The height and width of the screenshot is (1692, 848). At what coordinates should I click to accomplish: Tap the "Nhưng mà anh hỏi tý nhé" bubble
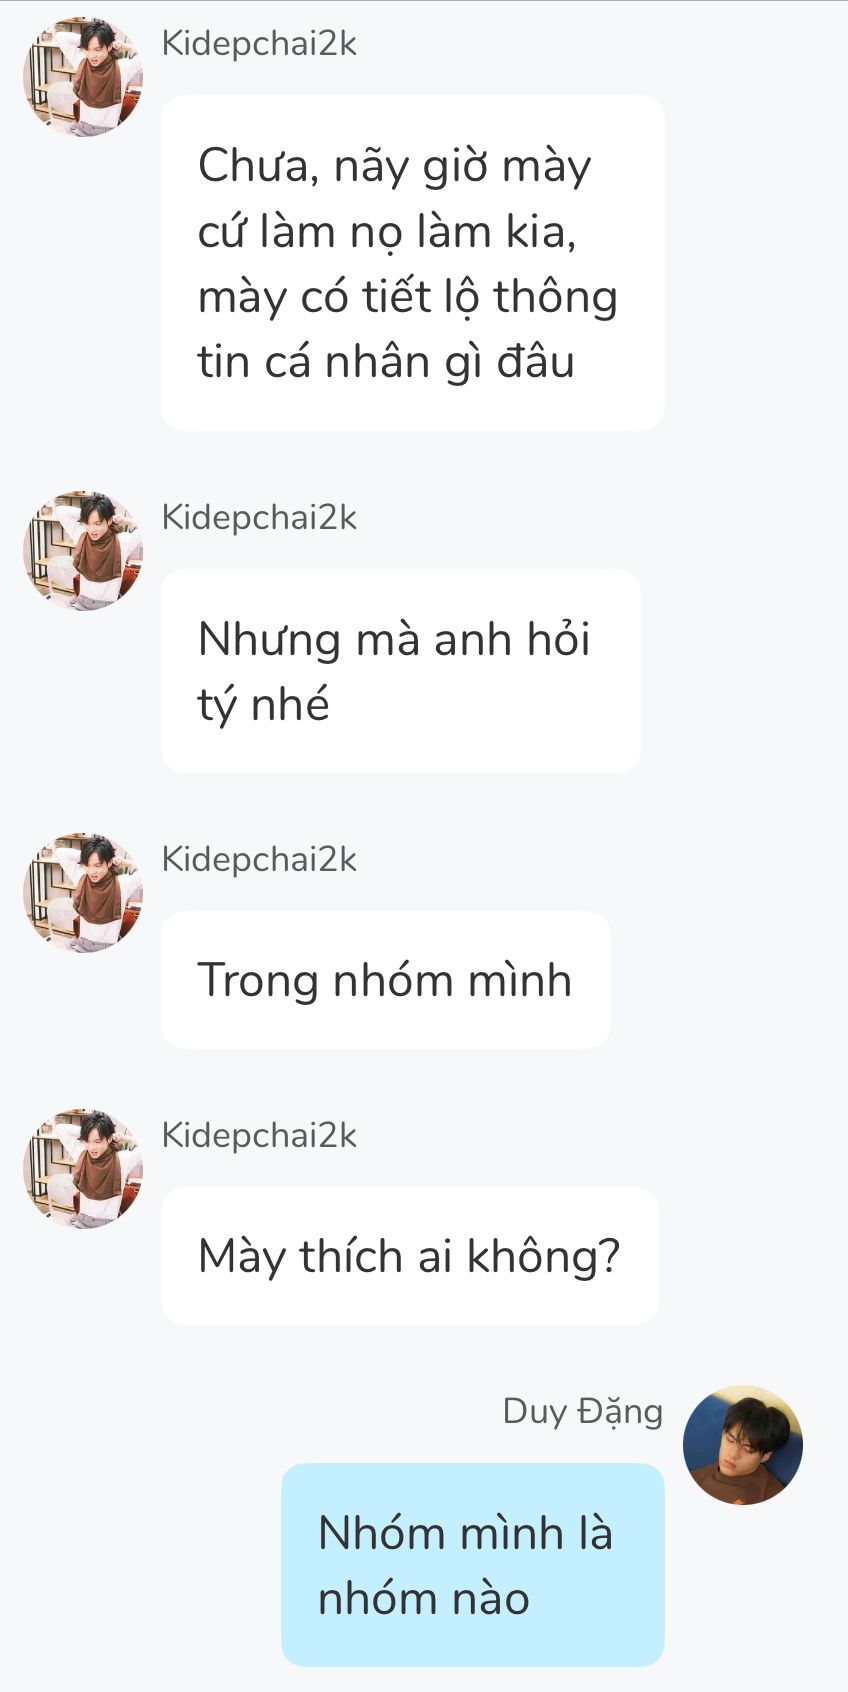[400, 671]
